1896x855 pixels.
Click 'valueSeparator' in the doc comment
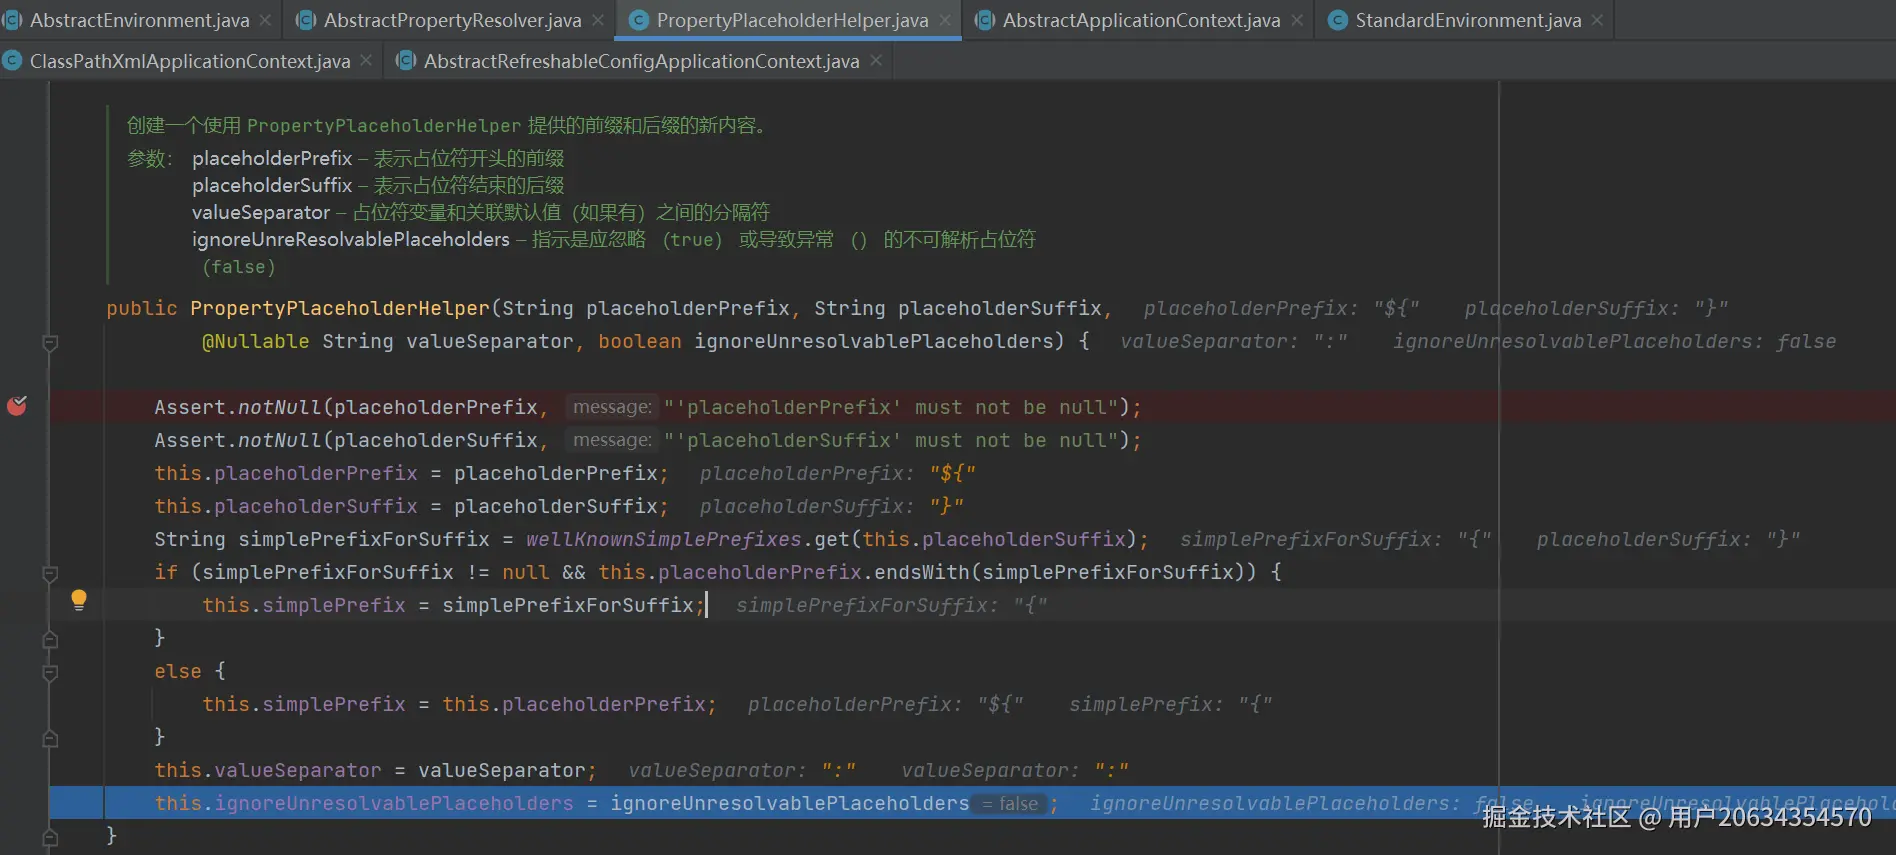click(x=261, y=213)
